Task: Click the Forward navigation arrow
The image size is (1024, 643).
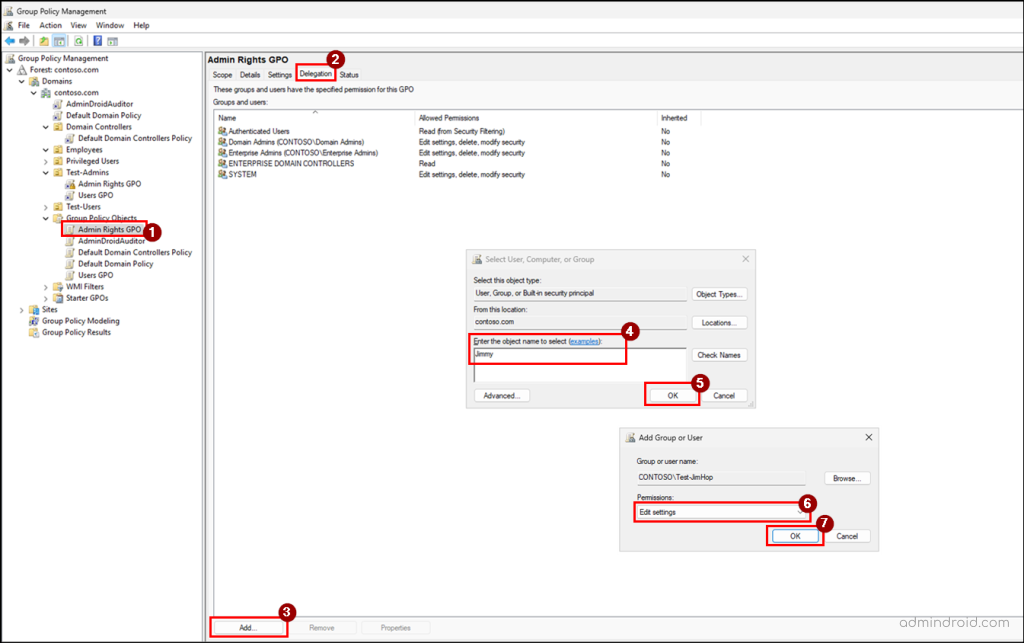Action: 25,39
